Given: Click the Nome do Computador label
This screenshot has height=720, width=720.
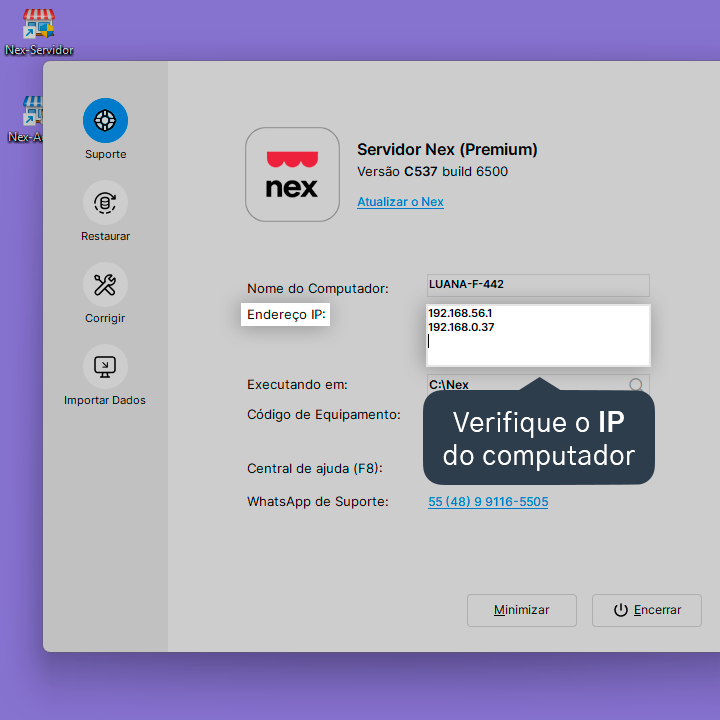Looking at the screenshot, I should [x=318, y=288].
